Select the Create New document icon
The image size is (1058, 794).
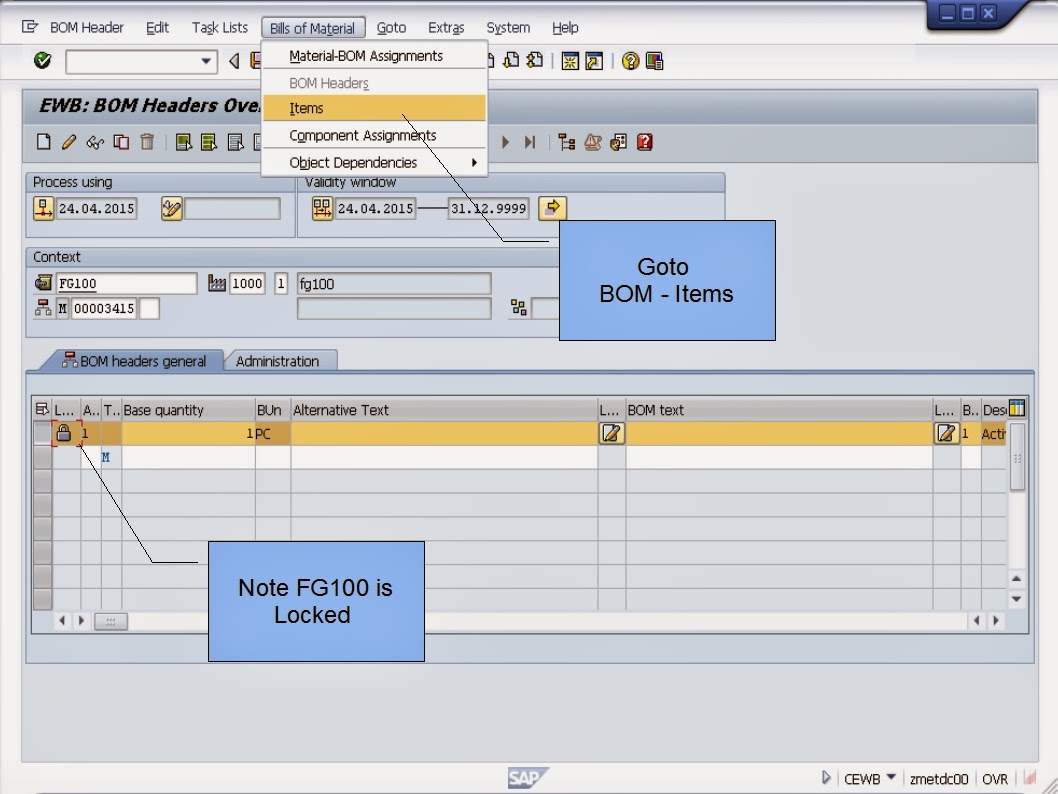pos(43,141)
